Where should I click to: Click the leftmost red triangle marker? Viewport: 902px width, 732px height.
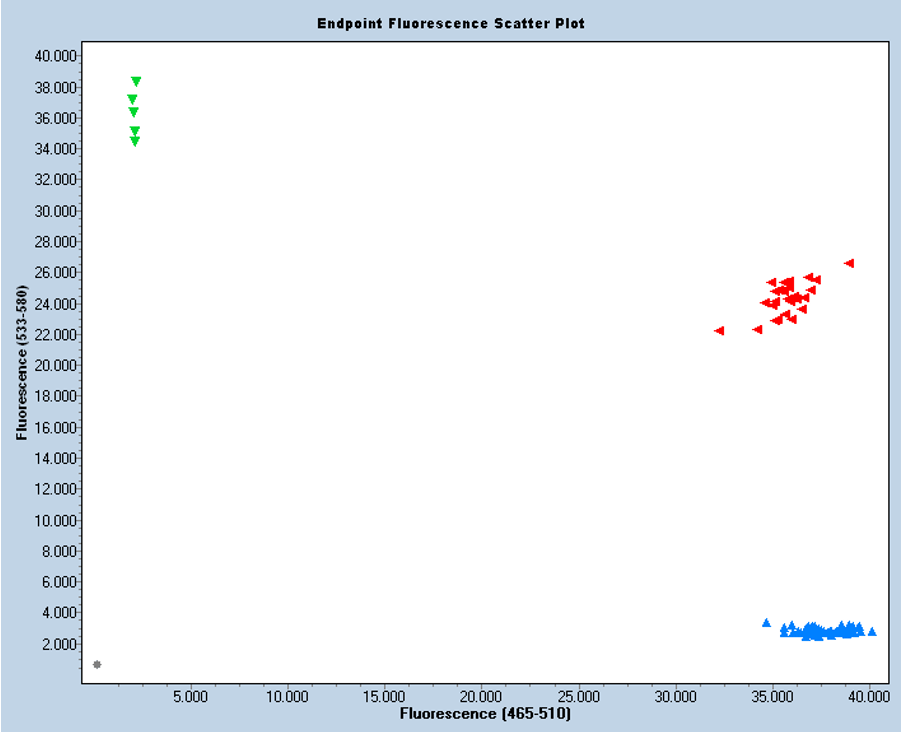719,330
